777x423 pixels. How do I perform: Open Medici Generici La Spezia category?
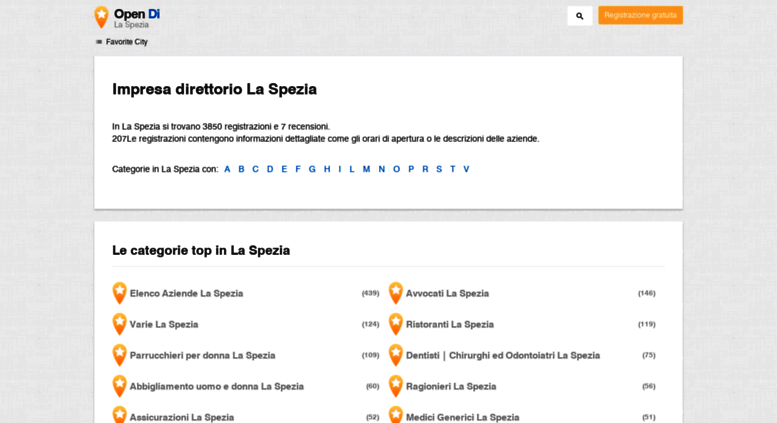point(463,418)
